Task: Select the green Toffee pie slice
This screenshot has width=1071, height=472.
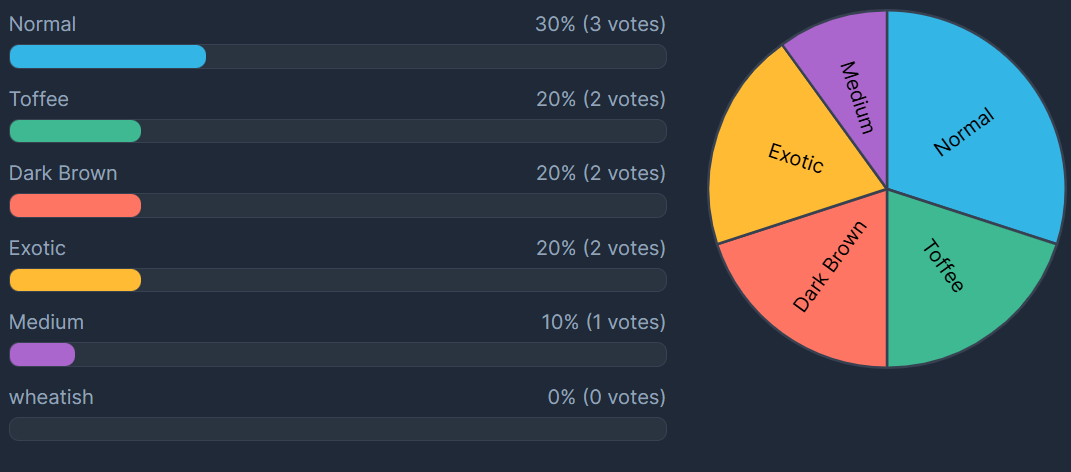Action: tap(943, 267)
